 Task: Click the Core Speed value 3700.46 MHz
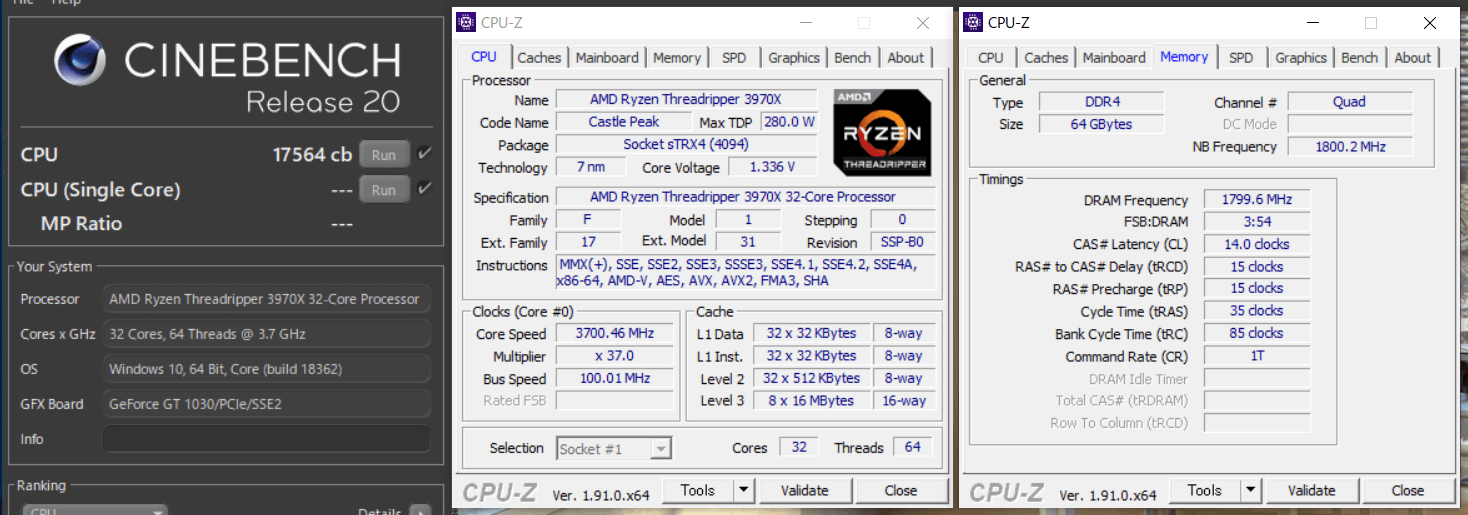click(x=614, y=334)
